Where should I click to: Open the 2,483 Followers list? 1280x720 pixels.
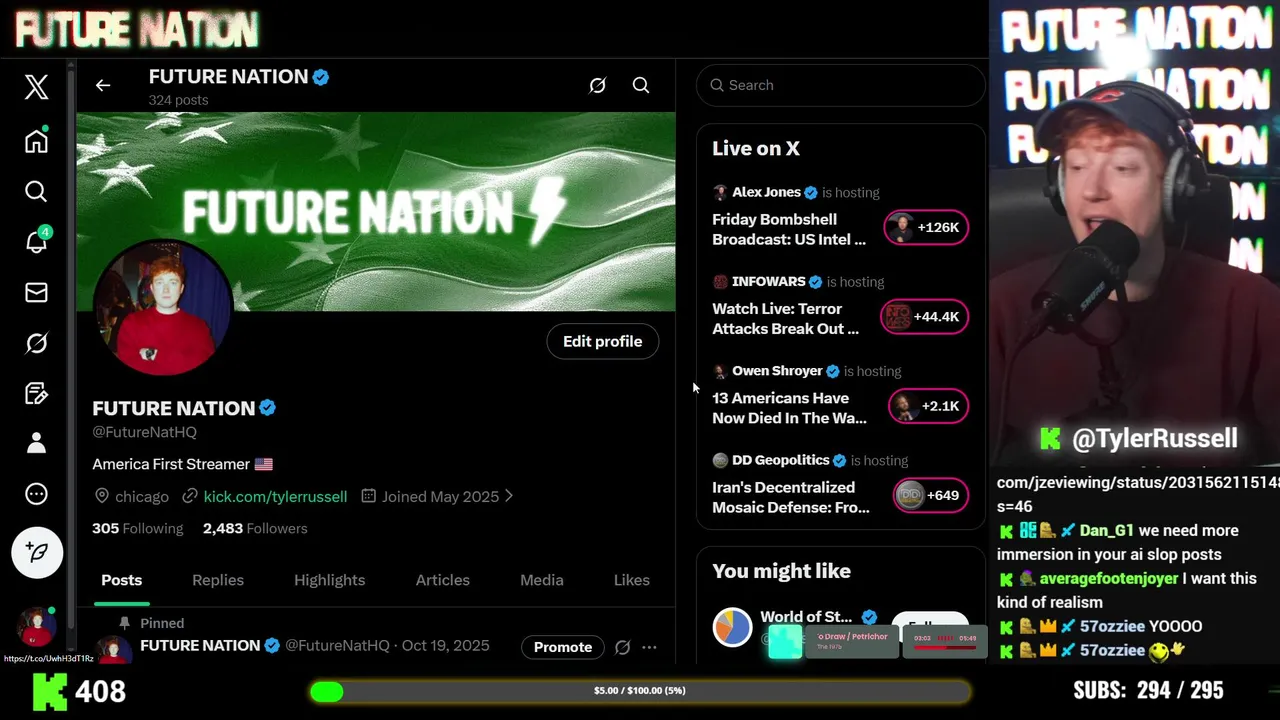(255, 528)
